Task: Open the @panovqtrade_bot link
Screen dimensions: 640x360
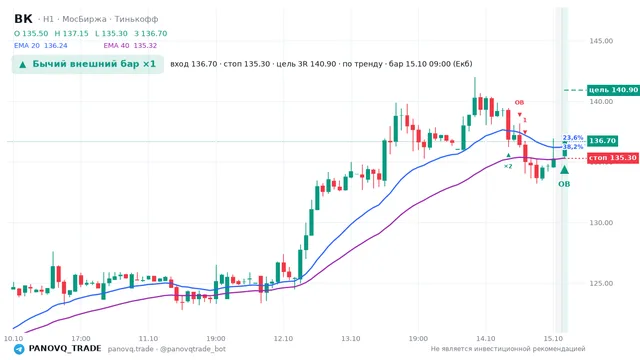Action: click(x=193, y=349)
